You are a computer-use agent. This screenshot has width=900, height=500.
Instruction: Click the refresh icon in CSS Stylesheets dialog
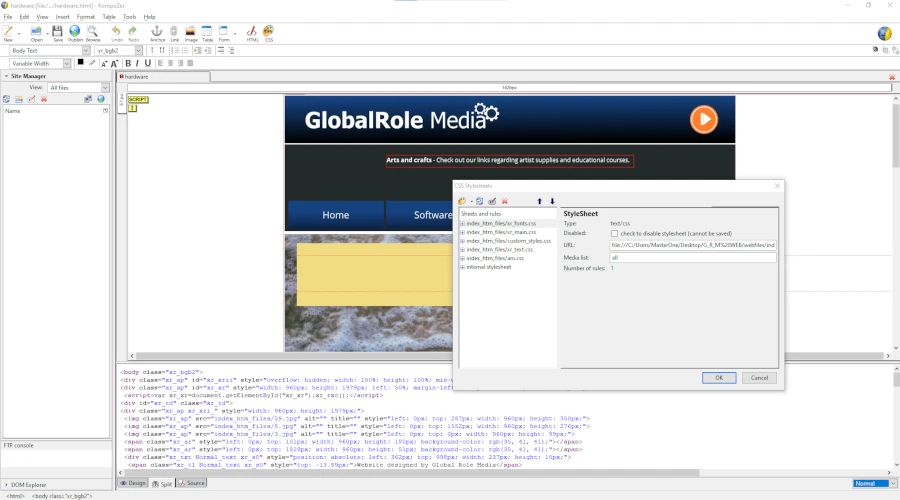tap(479, 201)
